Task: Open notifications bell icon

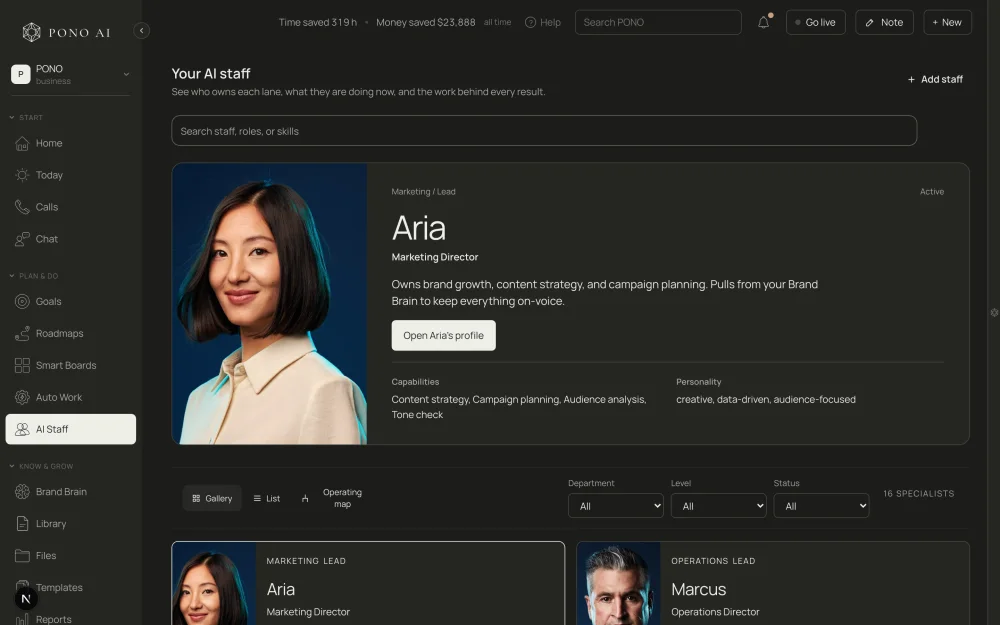Action: click(763, 22)
